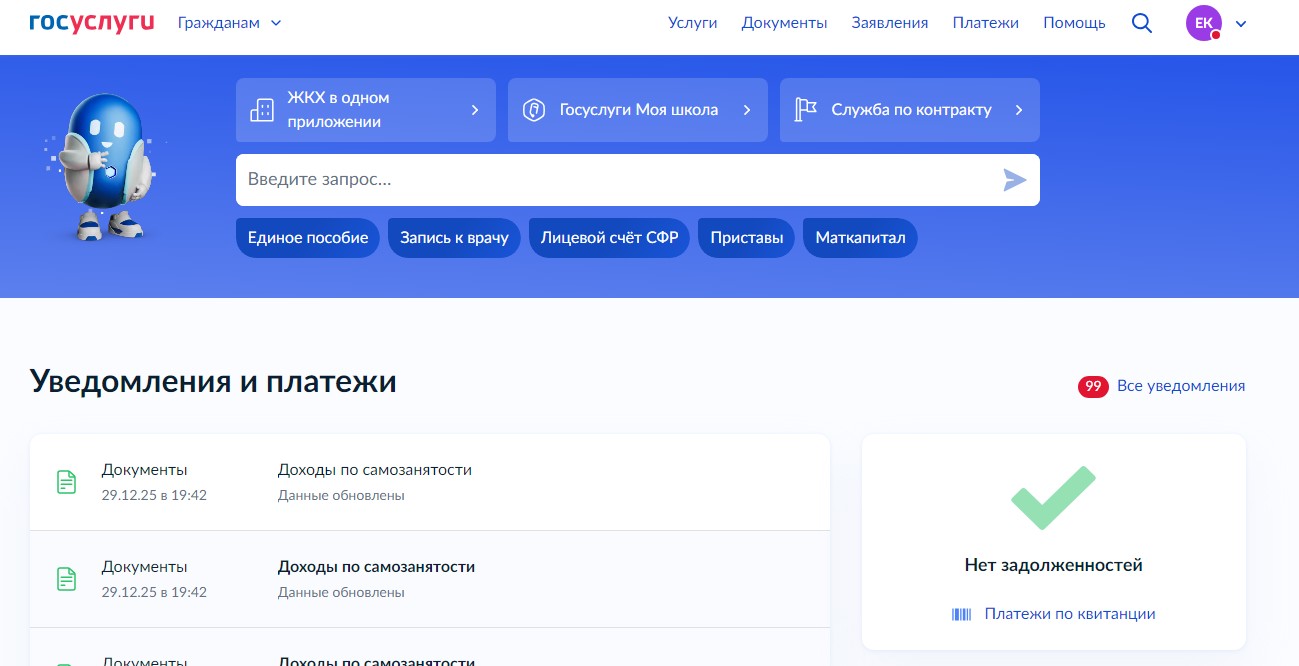Open Все уведомления
This screenshot has height=666, width=1299.
1181,385
